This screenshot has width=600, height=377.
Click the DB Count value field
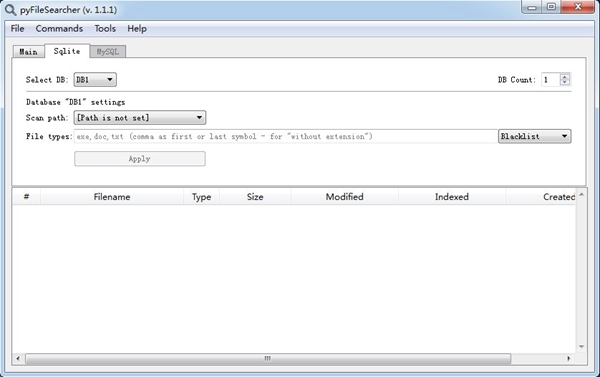tap(551, 80)
